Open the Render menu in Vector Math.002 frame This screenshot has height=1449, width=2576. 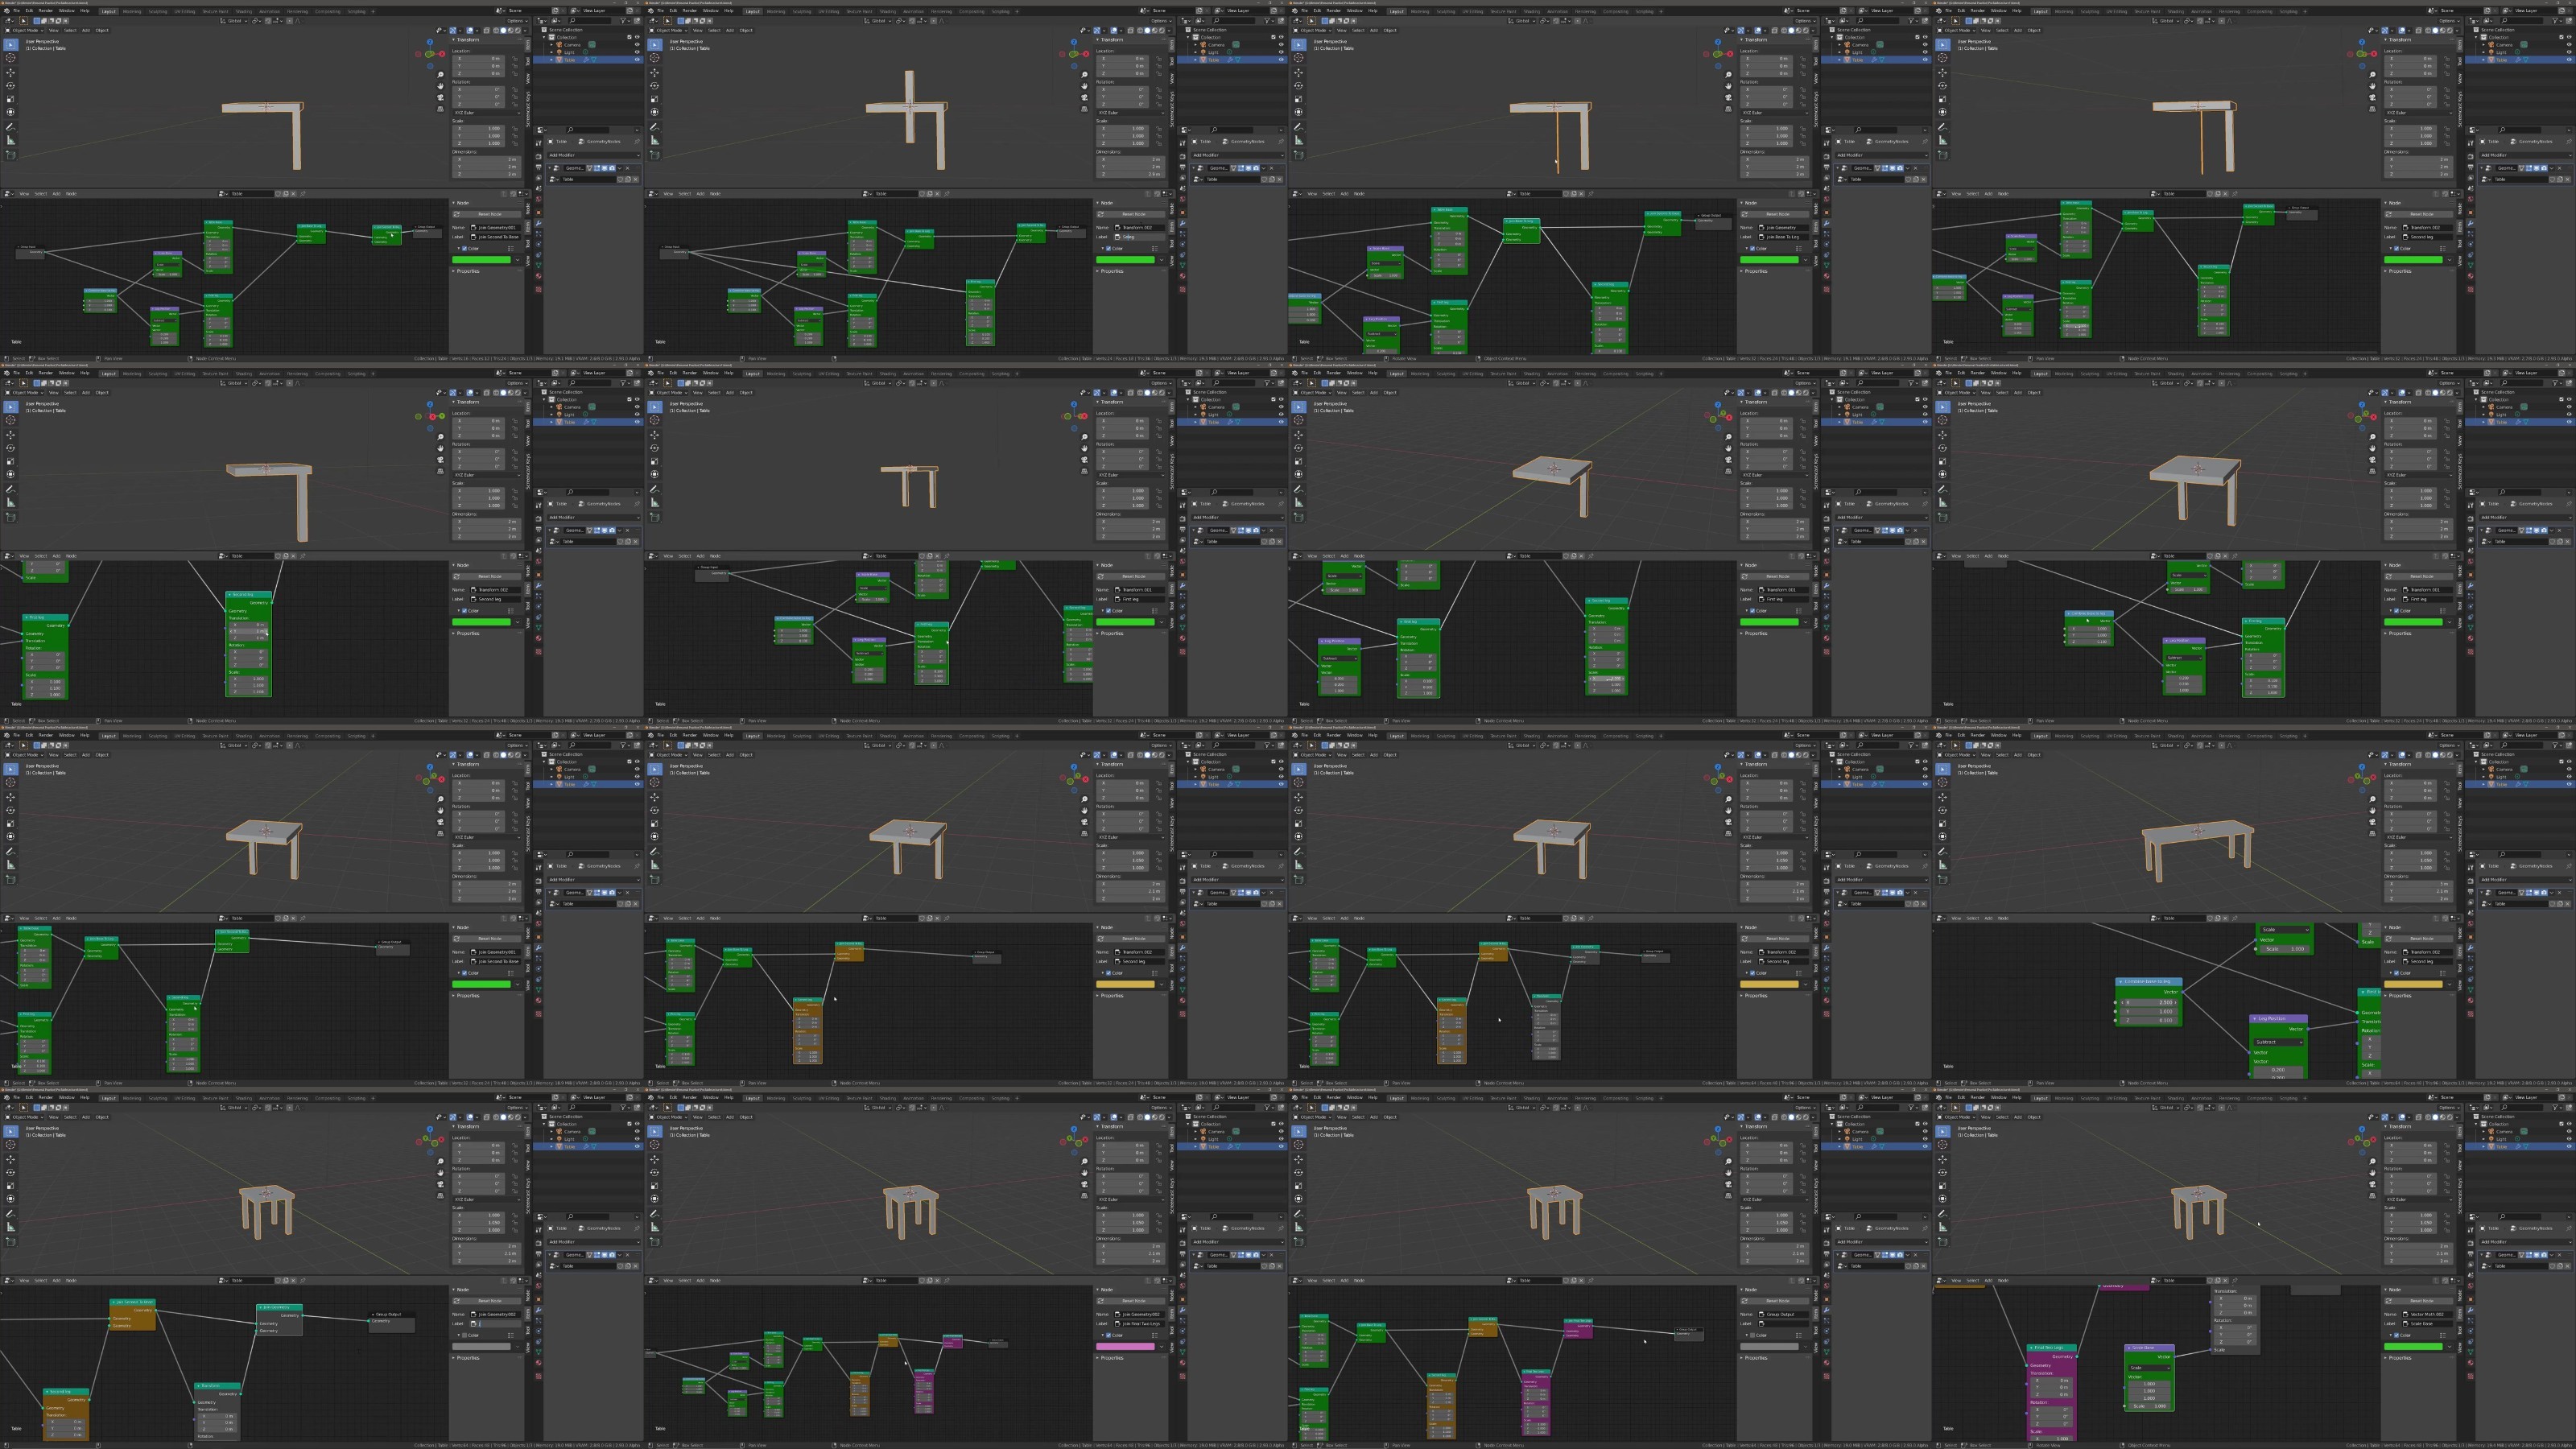tap(1977, 1098)
